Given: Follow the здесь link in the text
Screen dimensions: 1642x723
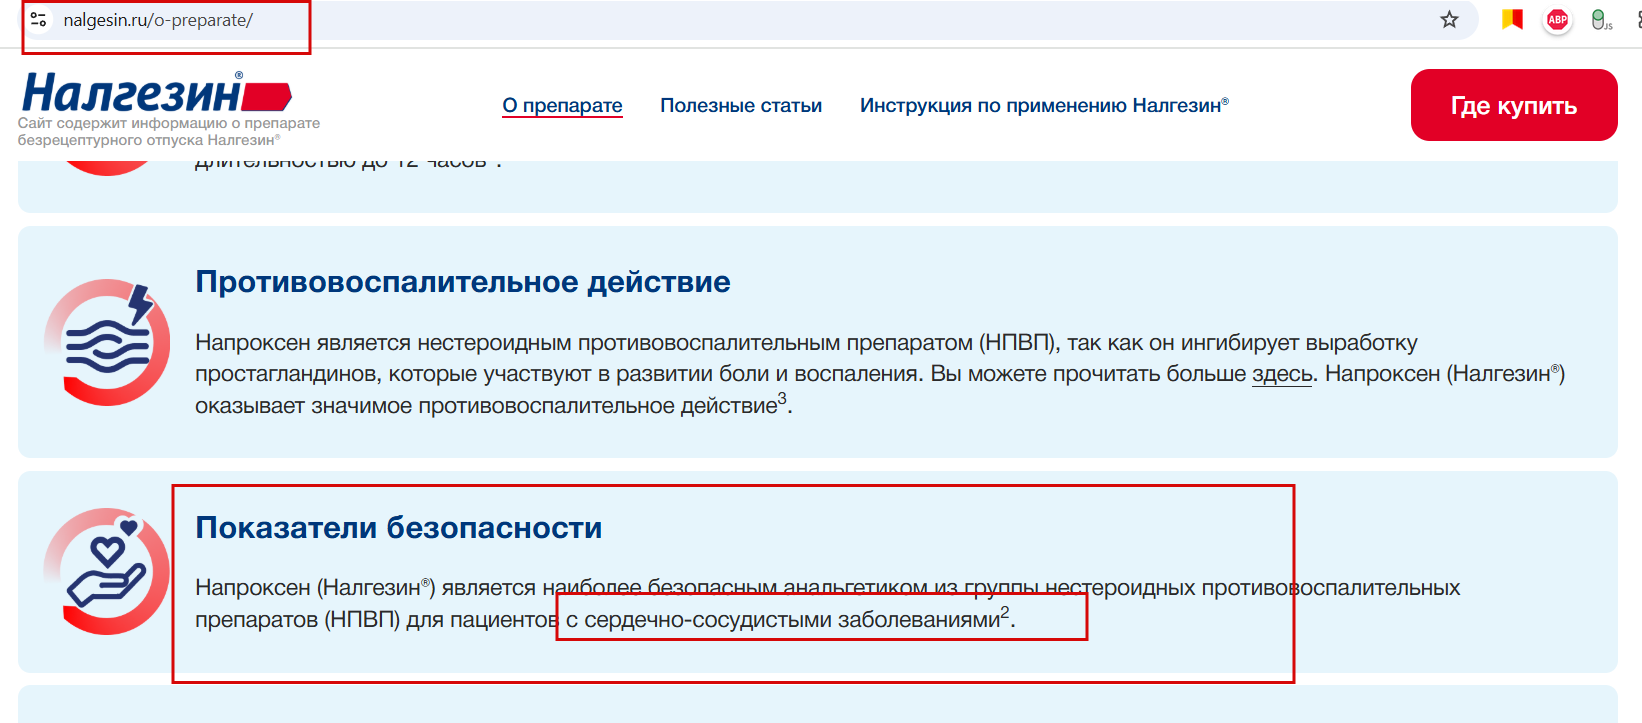Looking at the screenshot, I should pos(1282,374).
